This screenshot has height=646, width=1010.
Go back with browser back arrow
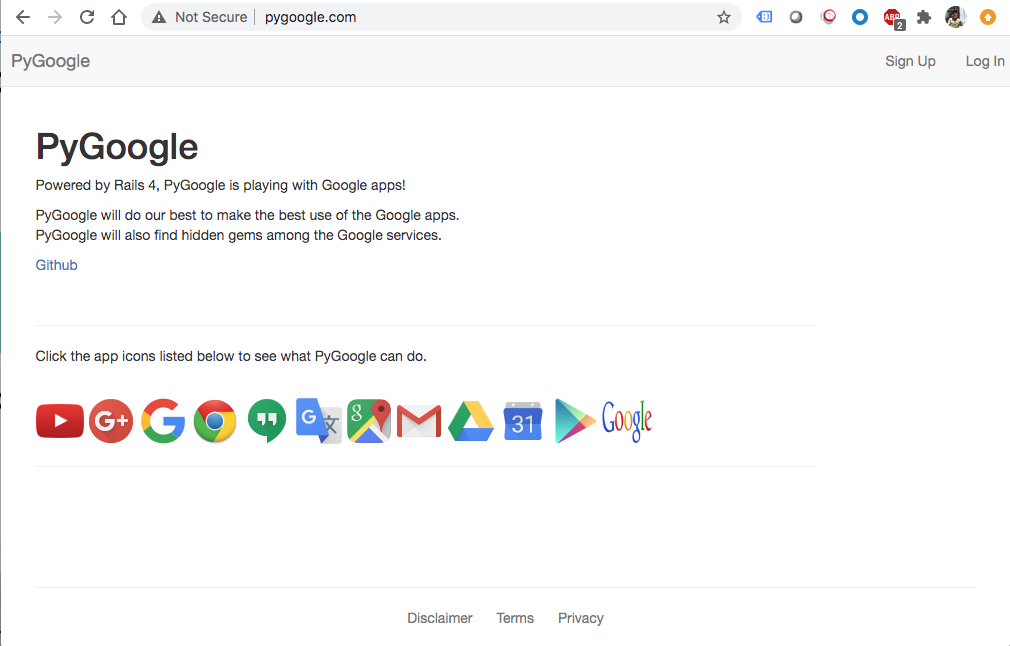click(23, 17)
